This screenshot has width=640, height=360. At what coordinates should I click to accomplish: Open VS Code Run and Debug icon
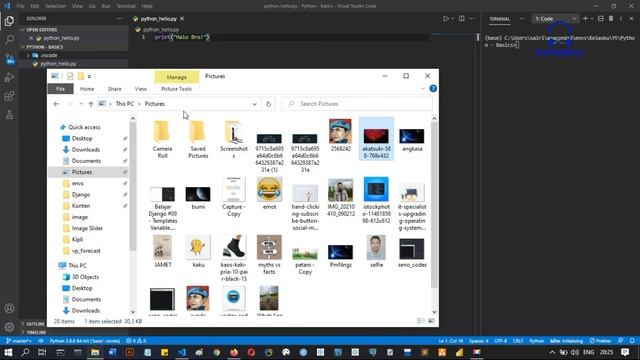point(9,77)
